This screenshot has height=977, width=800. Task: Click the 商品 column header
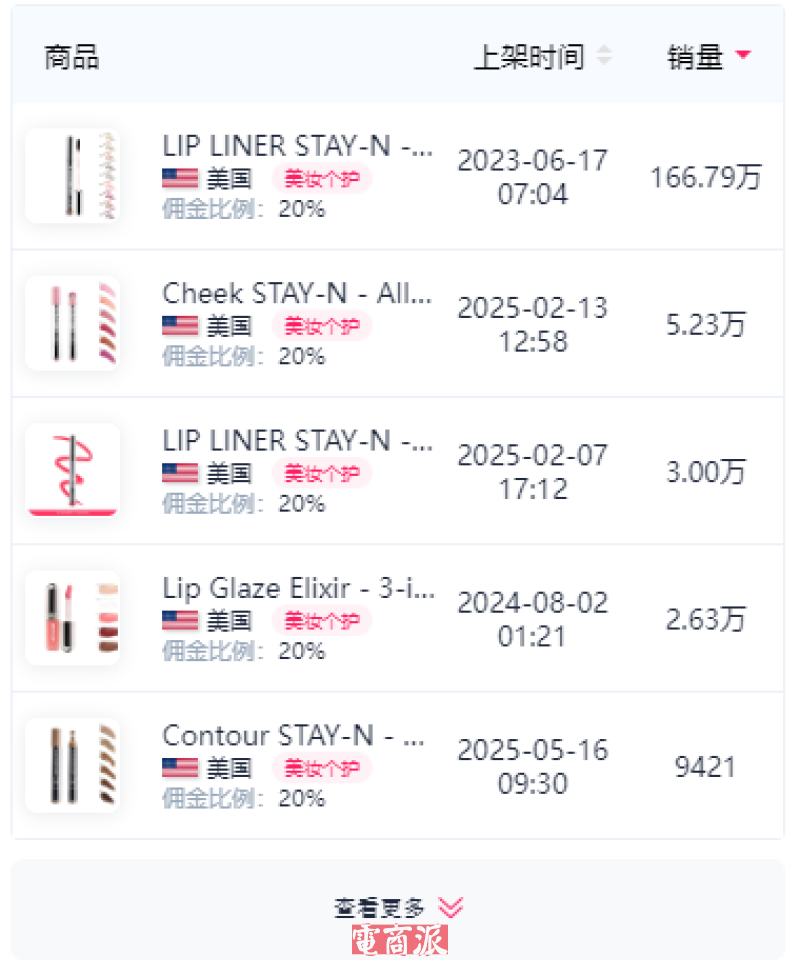pos(71,57)
